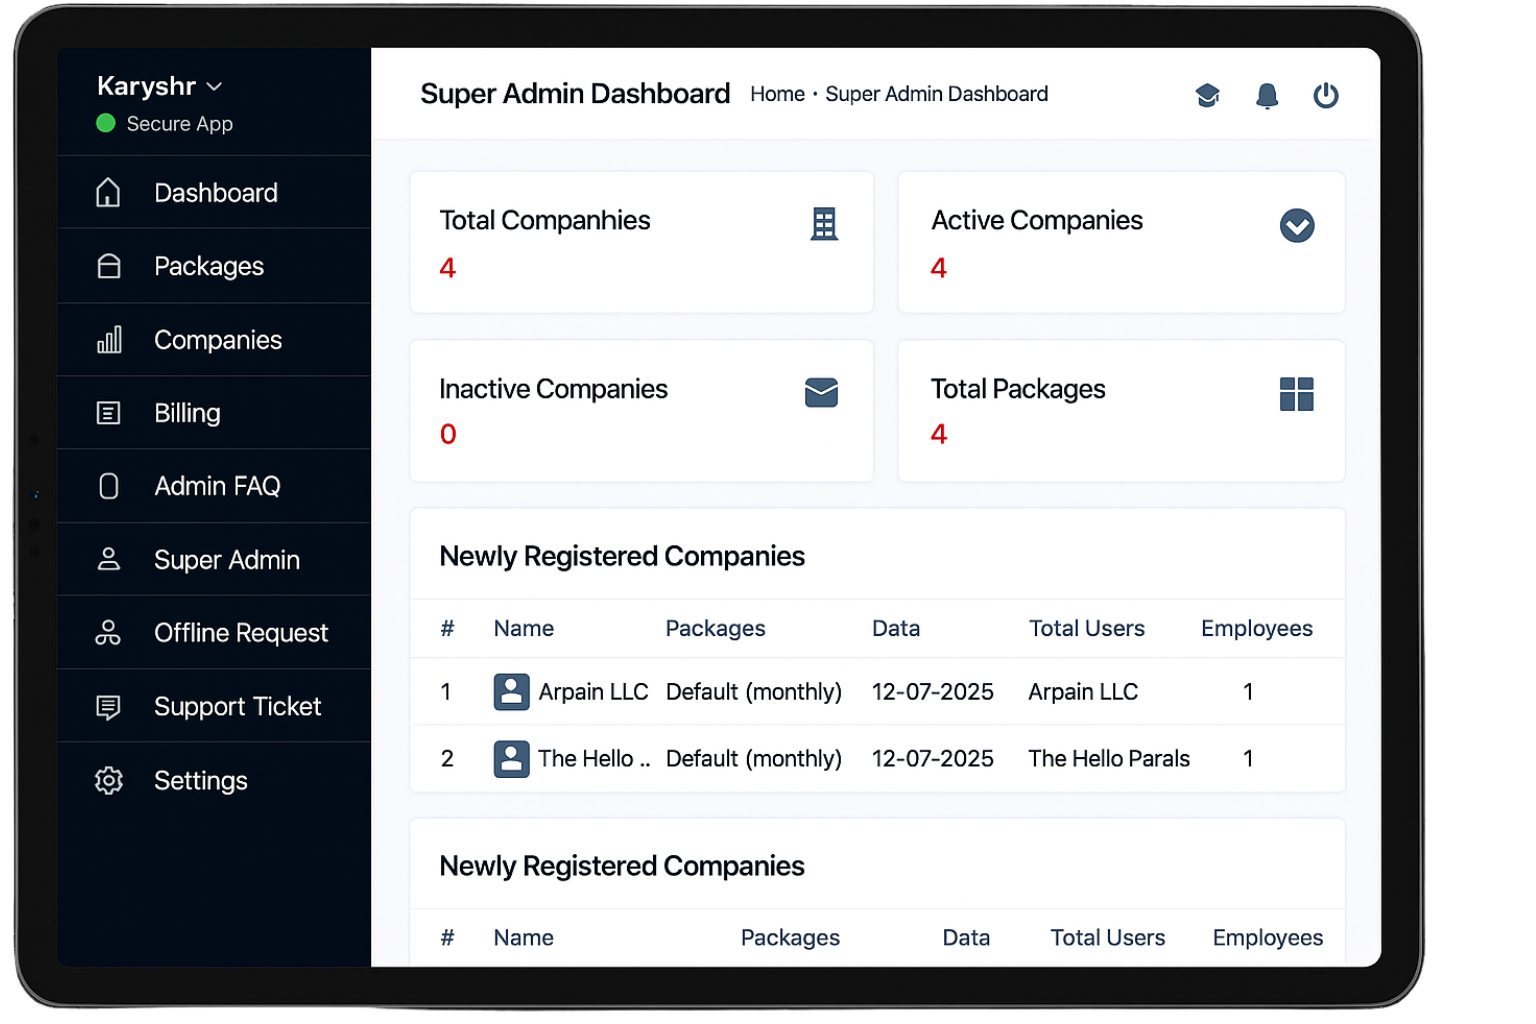Click the envelope icon on Inactive Companies card
Screen dimensions: 1536x1024
coord(821,393)
